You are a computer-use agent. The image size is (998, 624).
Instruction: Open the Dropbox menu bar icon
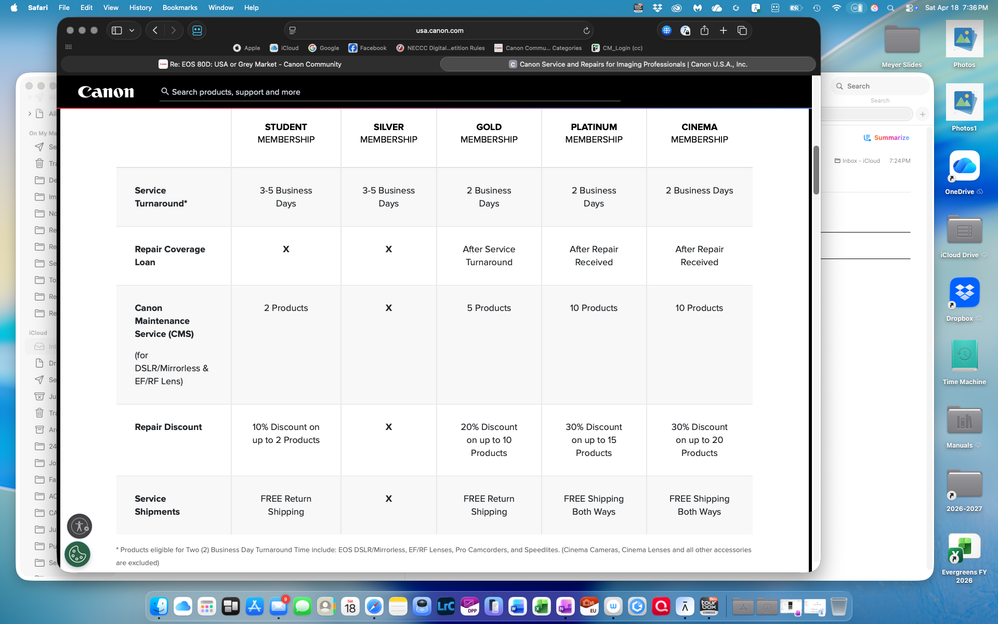(x=657, y=8)
